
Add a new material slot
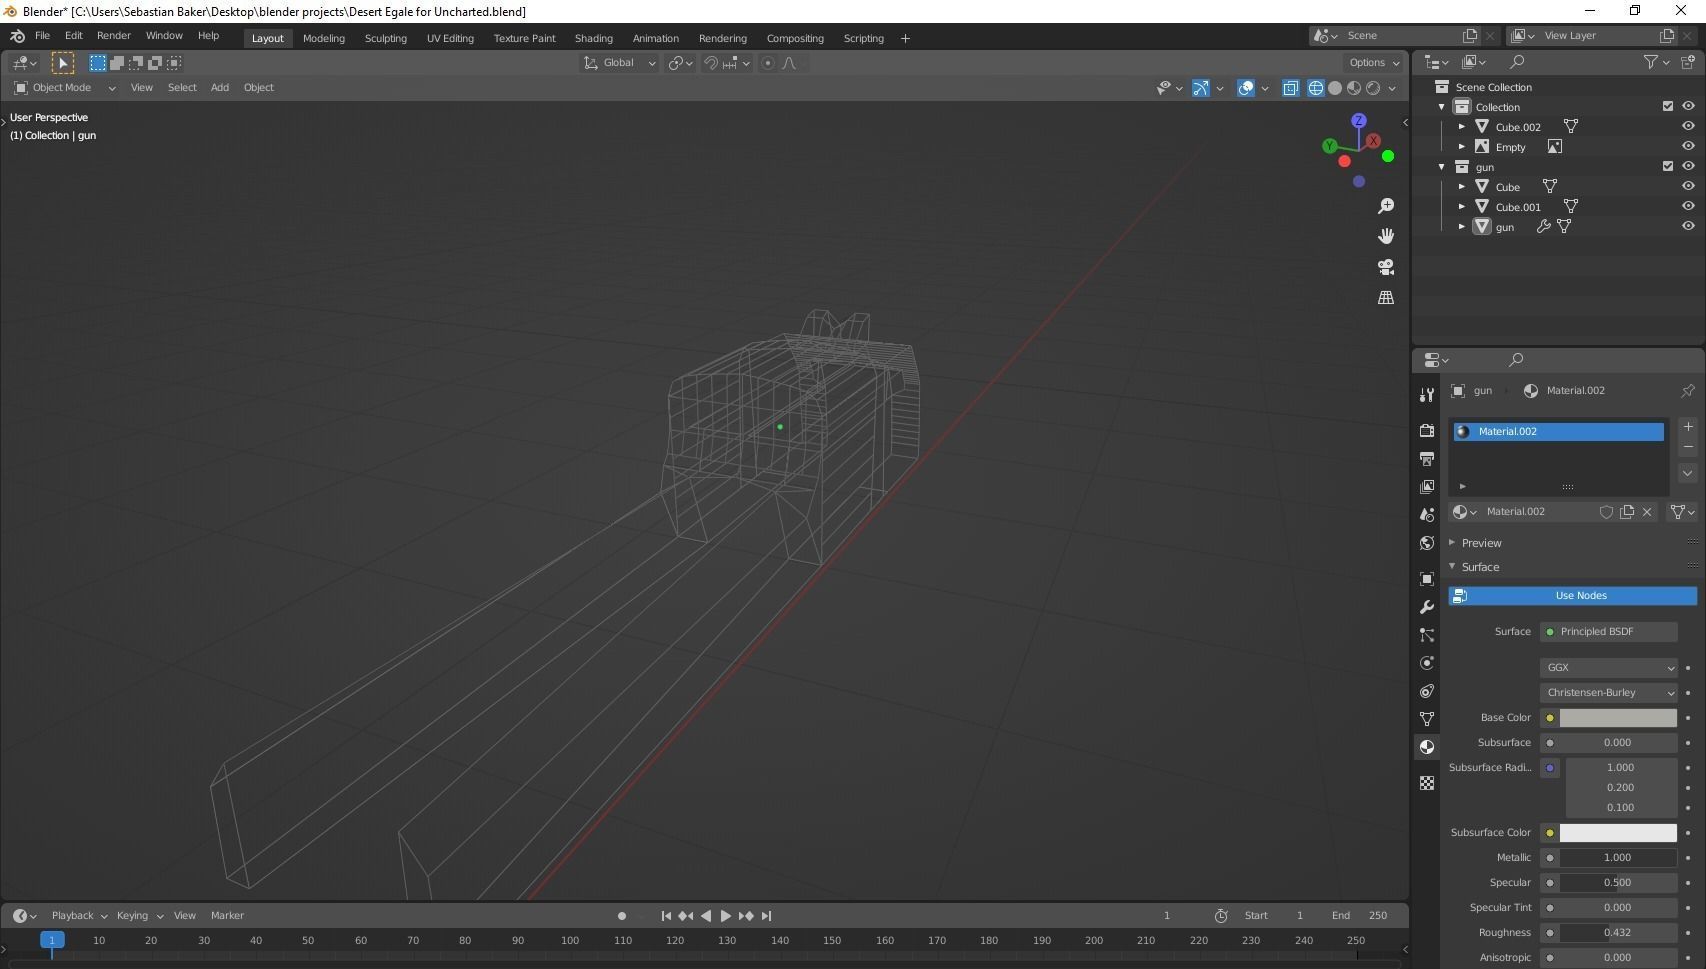[1688, 427]
